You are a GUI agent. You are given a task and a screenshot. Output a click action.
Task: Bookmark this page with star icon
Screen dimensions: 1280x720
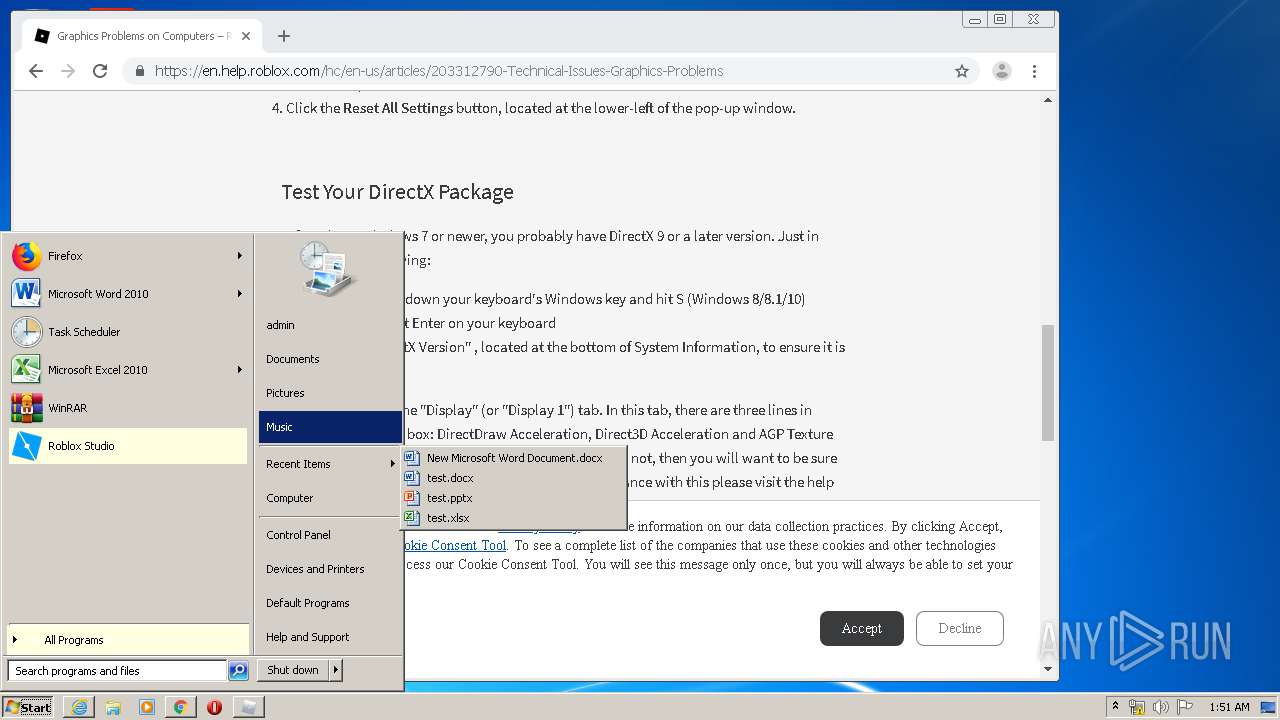pos(962,71)
